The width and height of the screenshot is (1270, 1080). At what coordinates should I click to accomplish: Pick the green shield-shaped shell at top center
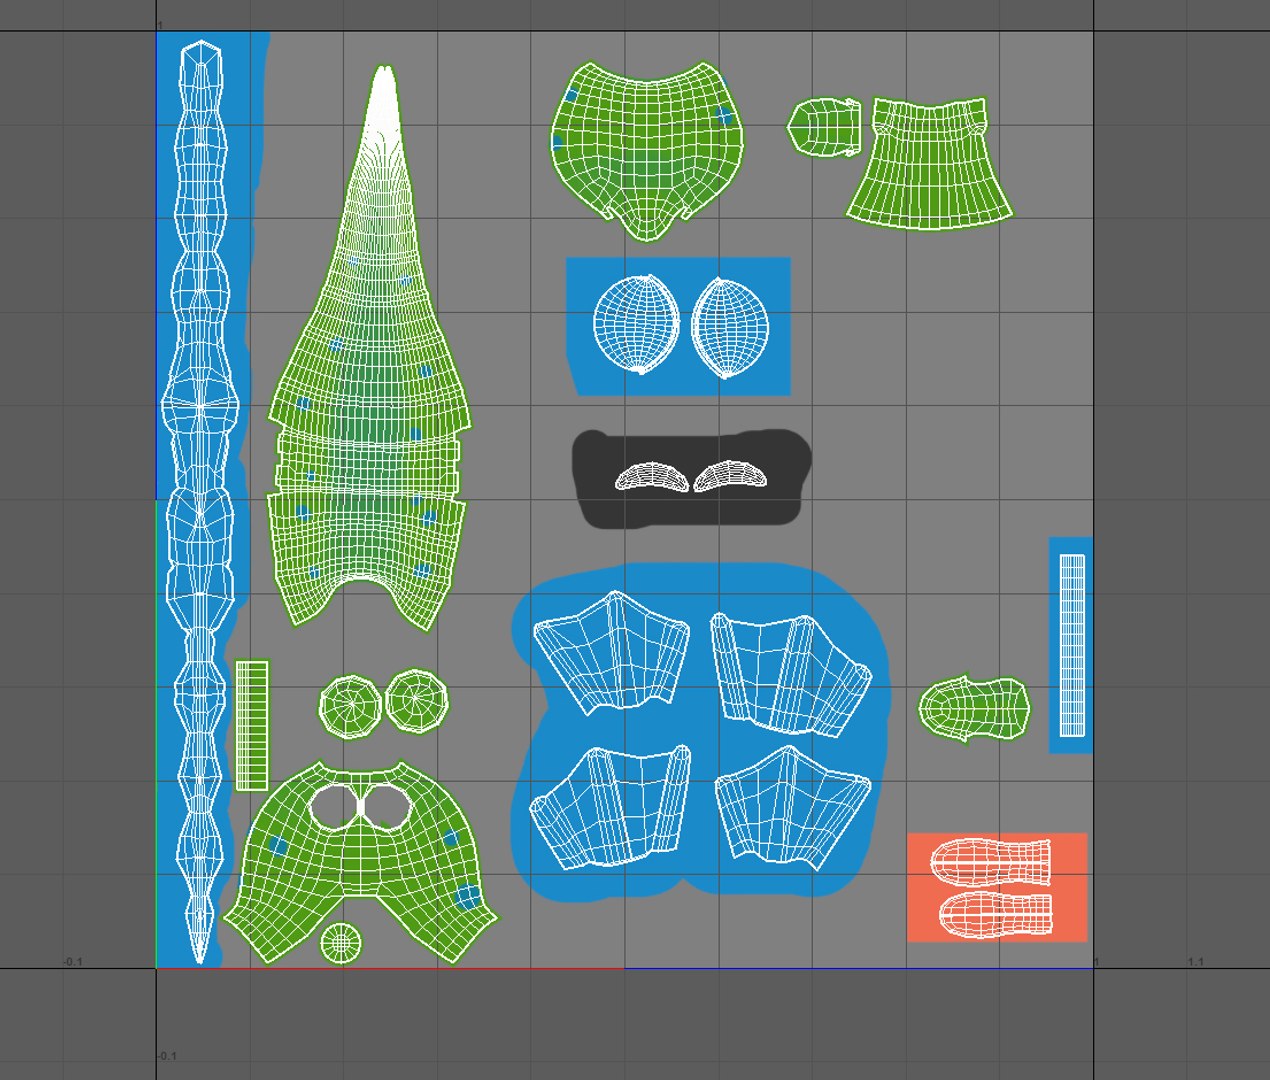click(x=649, y=150)
